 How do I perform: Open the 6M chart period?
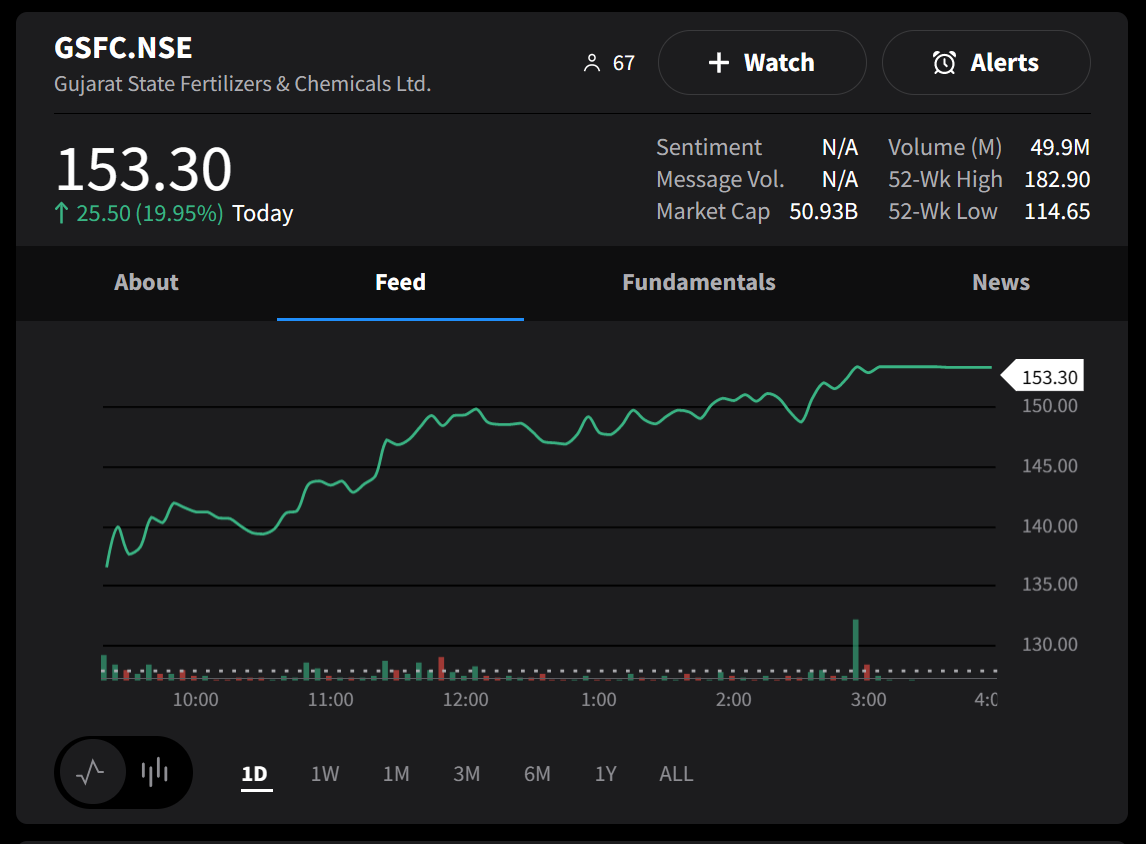(537, 773)
